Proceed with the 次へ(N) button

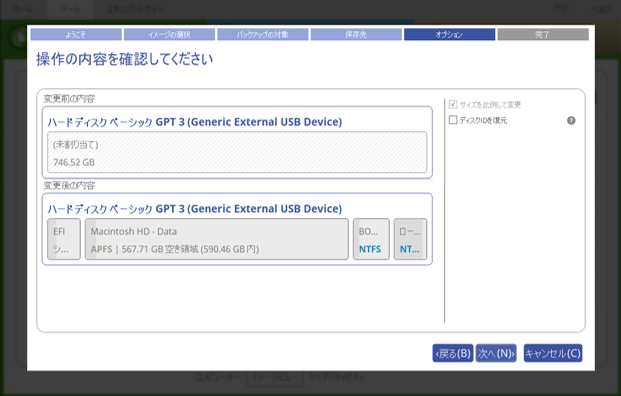pos(496,353)
